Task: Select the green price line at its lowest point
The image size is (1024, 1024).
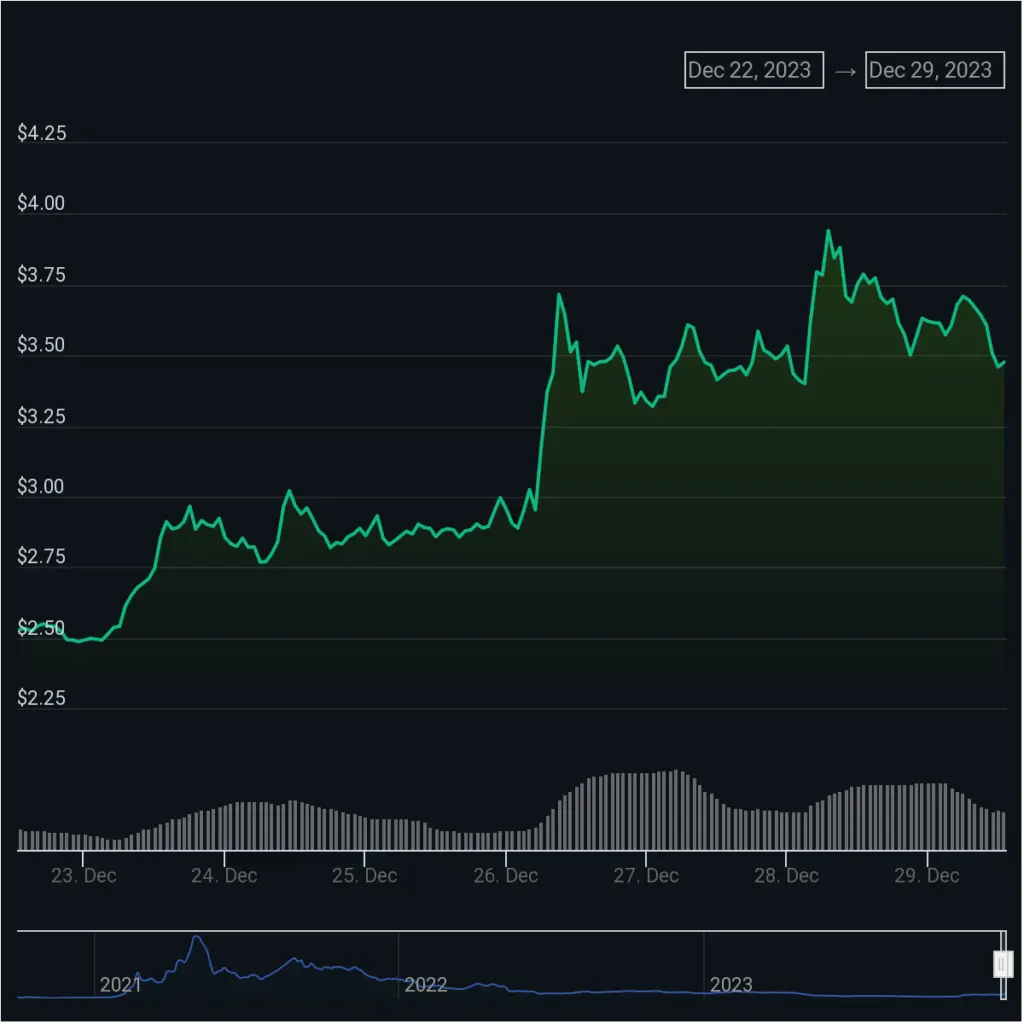Action: pyautogui.click(x=80, y=641)
